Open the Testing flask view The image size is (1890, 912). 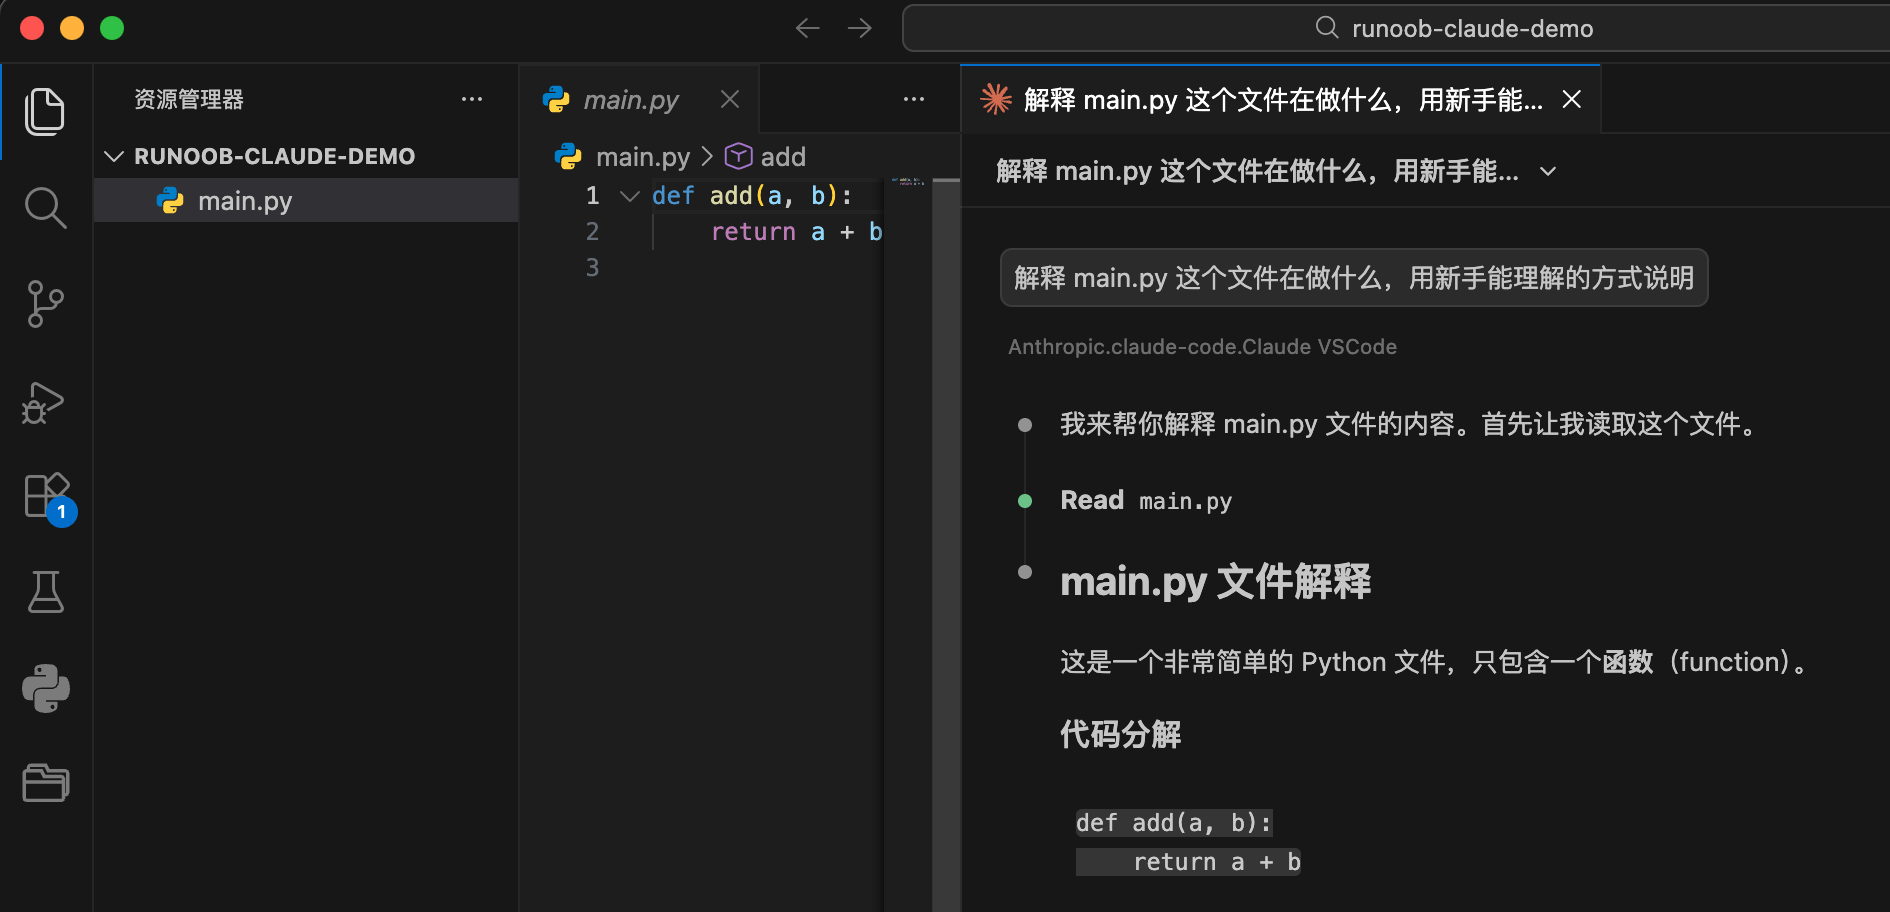[45, 592]
